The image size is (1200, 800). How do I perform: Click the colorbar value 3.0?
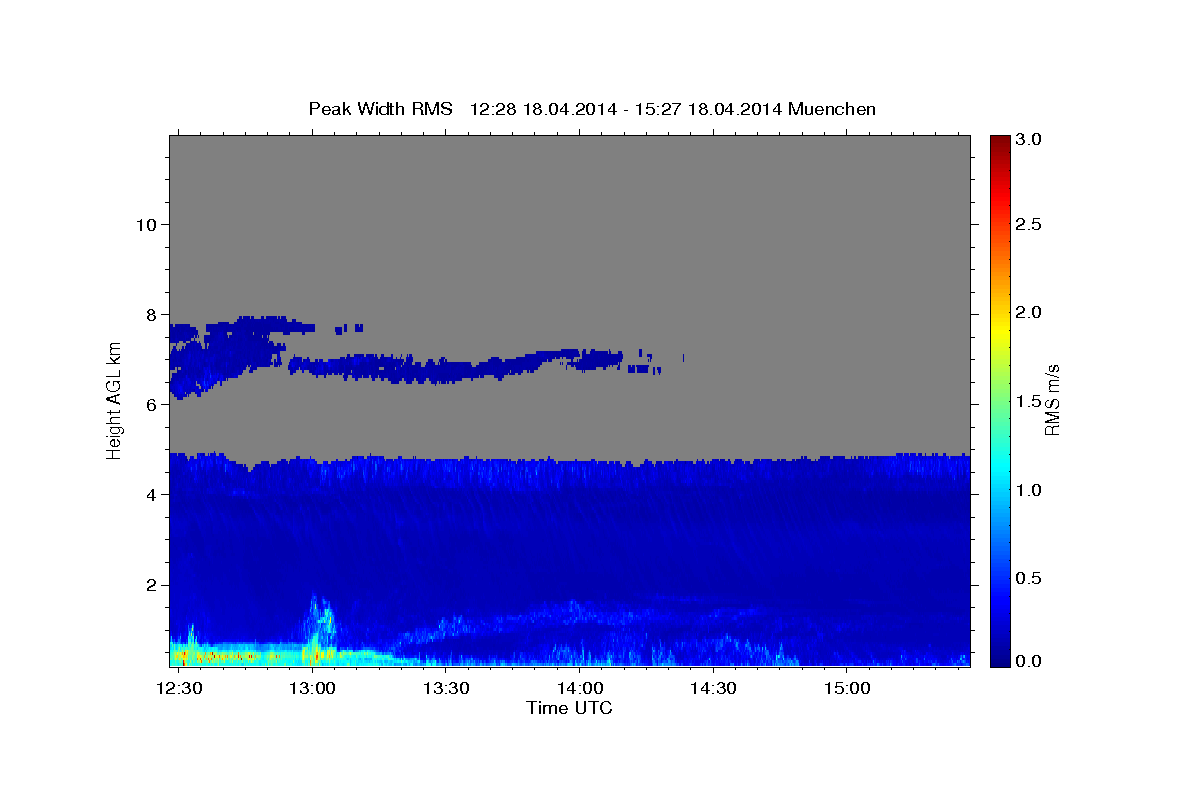click(x=1029, y=140)
